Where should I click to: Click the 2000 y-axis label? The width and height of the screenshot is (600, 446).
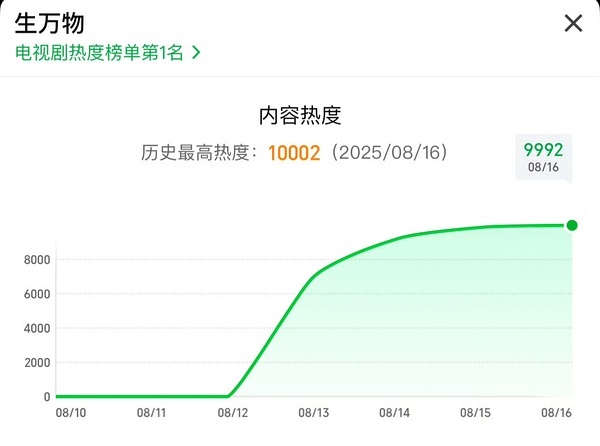coord(37,363)
